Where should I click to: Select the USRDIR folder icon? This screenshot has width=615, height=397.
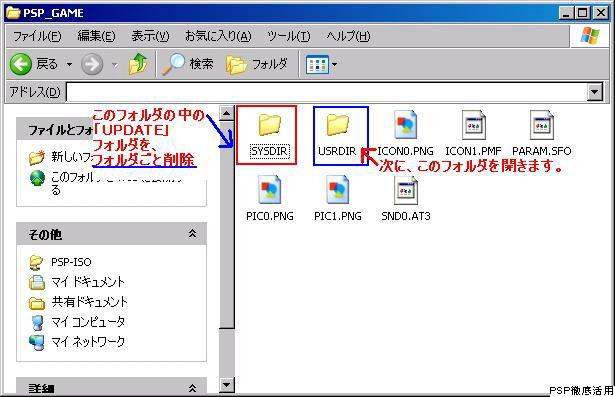coord(337,124)
